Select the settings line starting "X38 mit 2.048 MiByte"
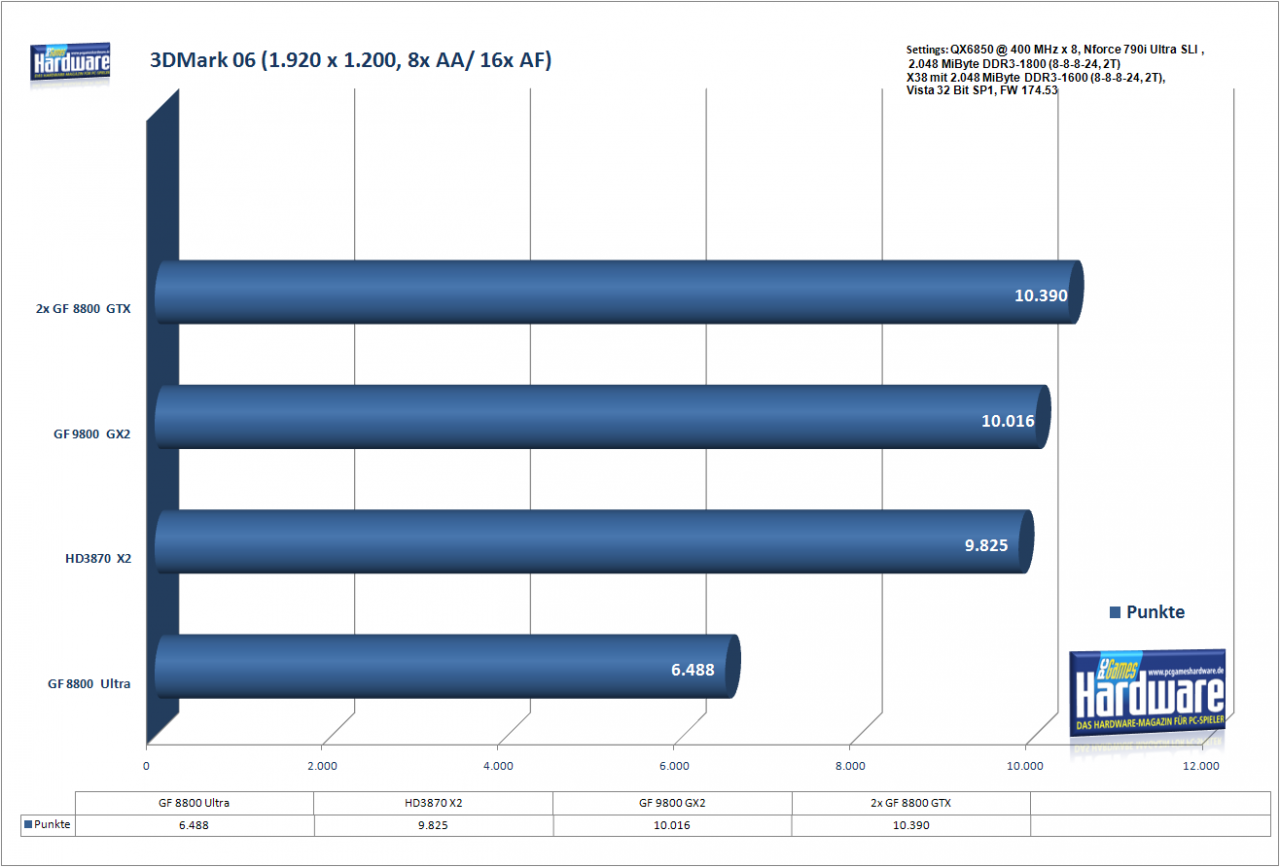This screenshot has height=867, width=1280. (x=1035, y=77)
